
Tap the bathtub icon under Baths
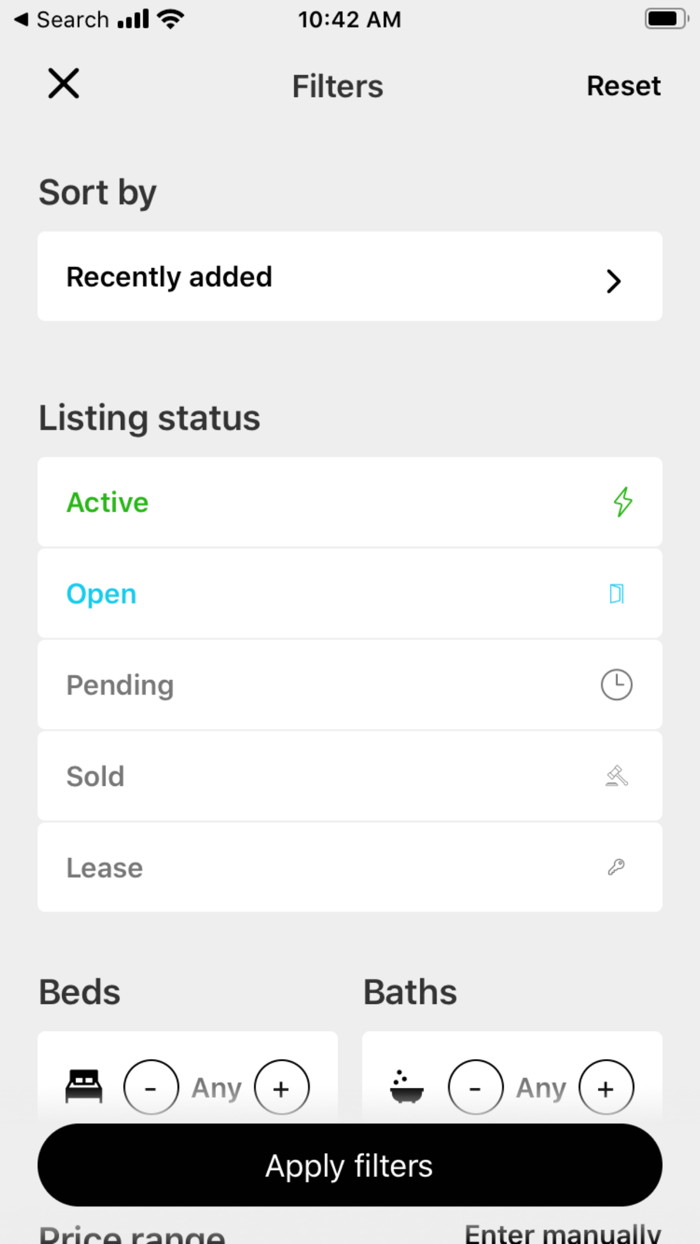(x=407, y=1087)
